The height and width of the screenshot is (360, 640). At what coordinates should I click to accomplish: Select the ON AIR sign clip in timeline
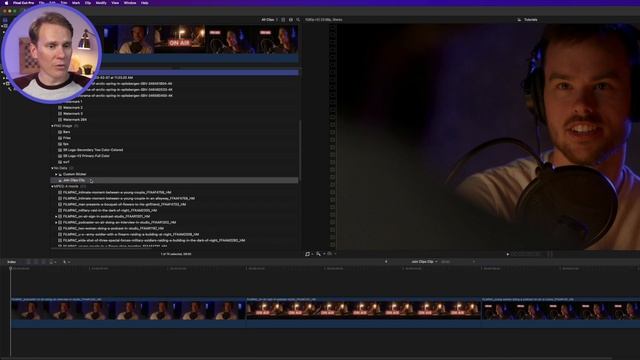point(363,312)
